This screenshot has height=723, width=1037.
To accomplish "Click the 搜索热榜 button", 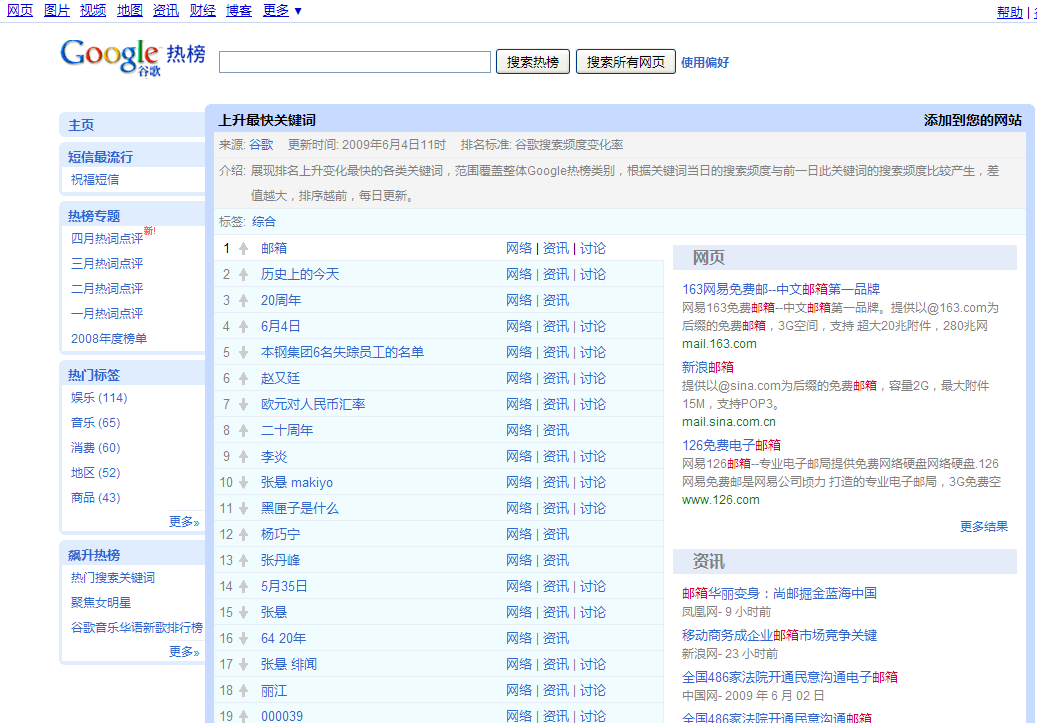I will point(532,62).
